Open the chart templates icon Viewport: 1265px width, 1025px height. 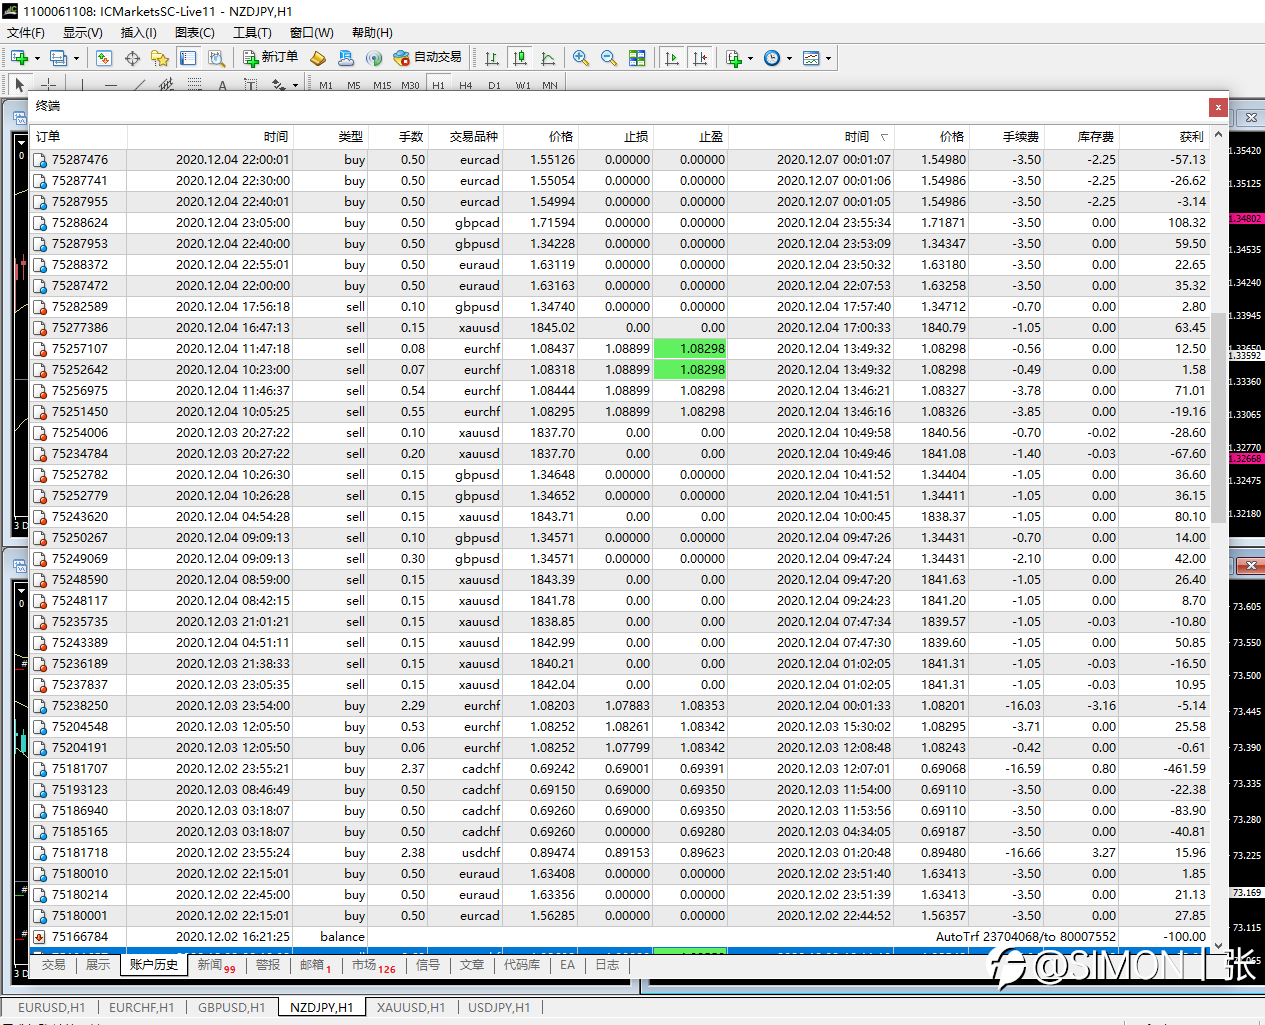(x=811, y=58)
